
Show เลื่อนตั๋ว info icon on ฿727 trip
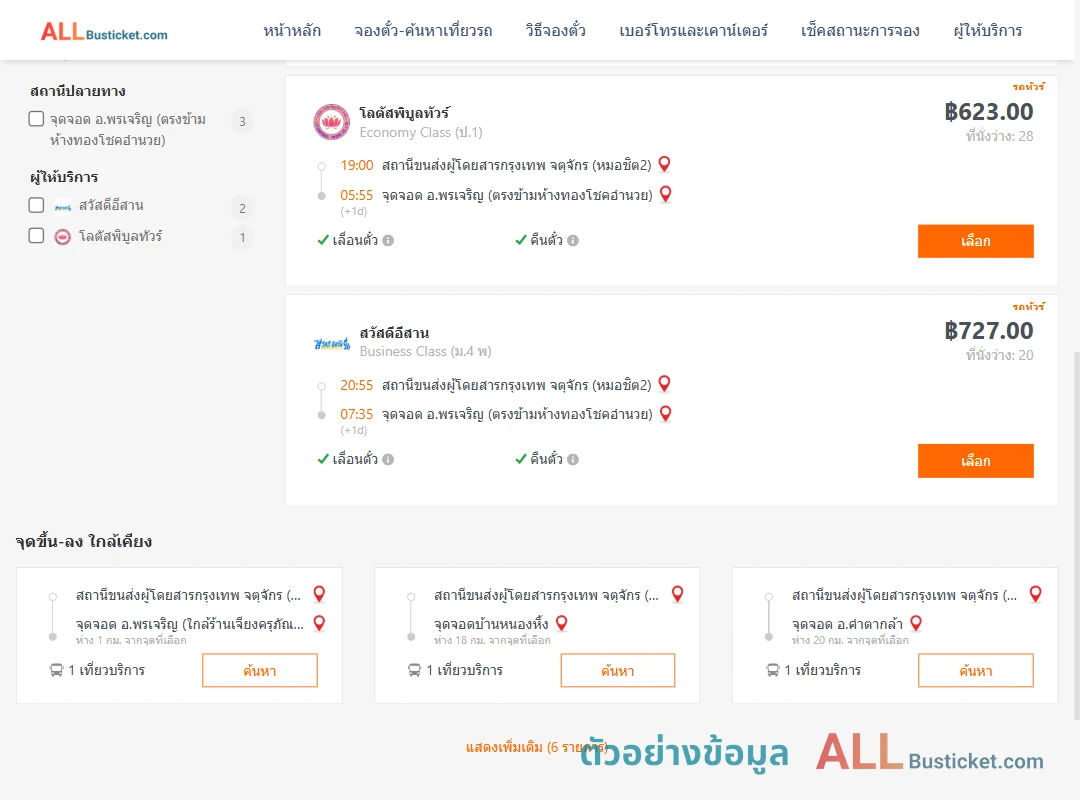388,460
